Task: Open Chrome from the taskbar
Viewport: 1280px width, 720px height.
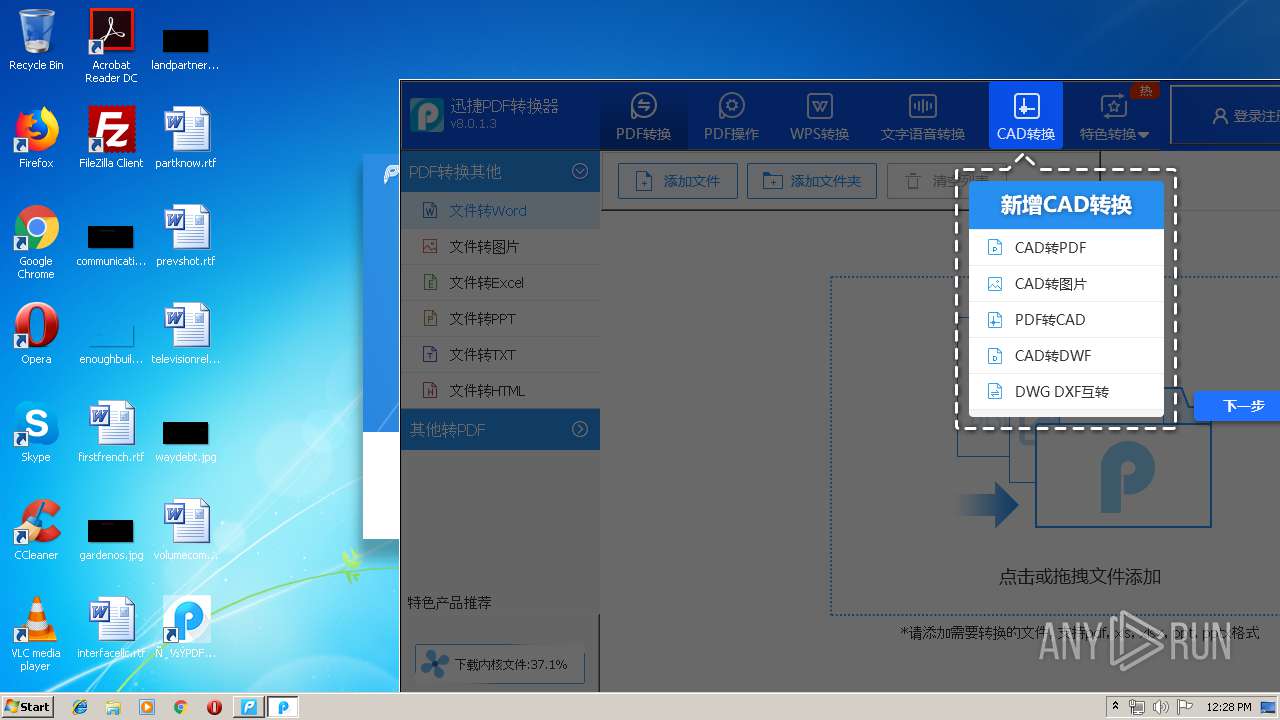Action: point(180,707)
